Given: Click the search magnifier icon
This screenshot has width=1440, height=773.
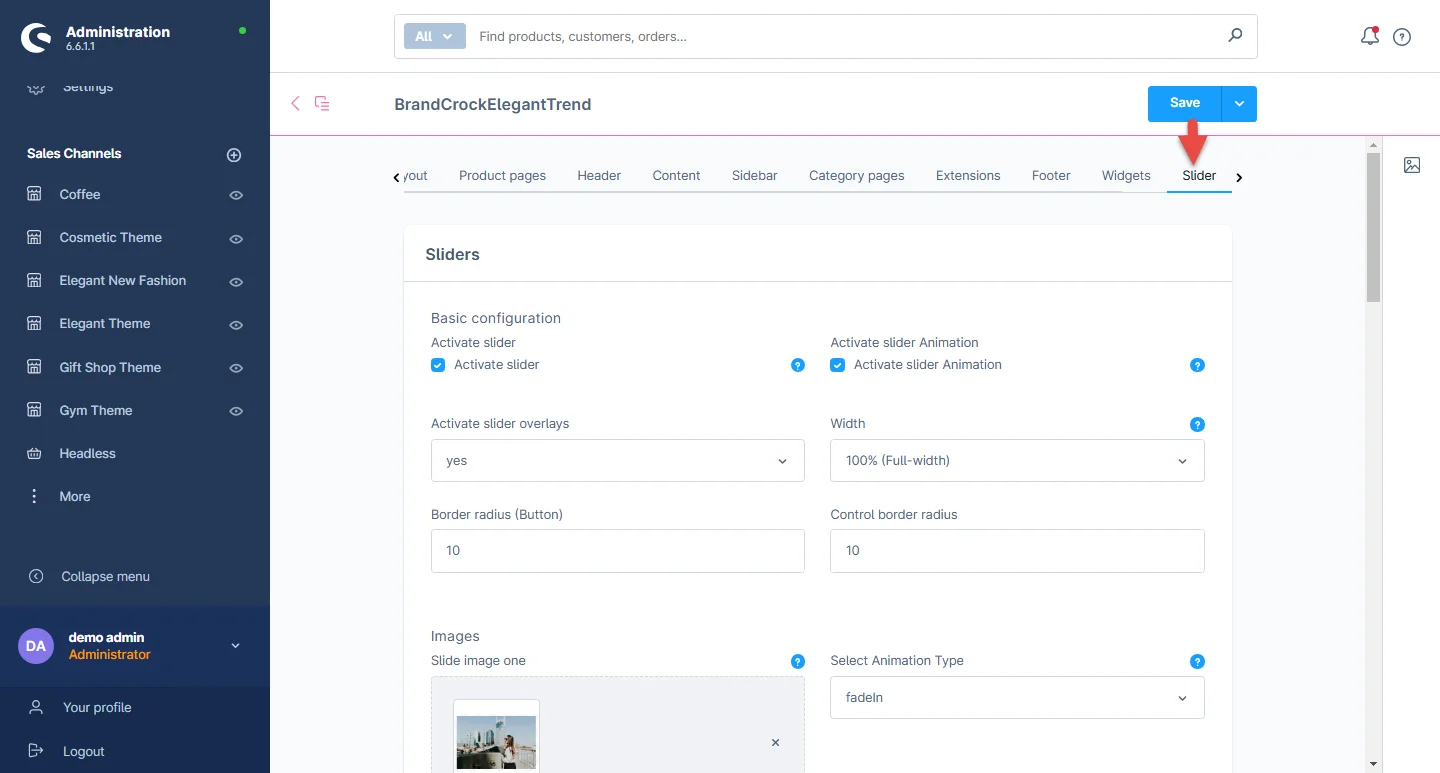Looking at the screenshot, I should [1235, 36].
